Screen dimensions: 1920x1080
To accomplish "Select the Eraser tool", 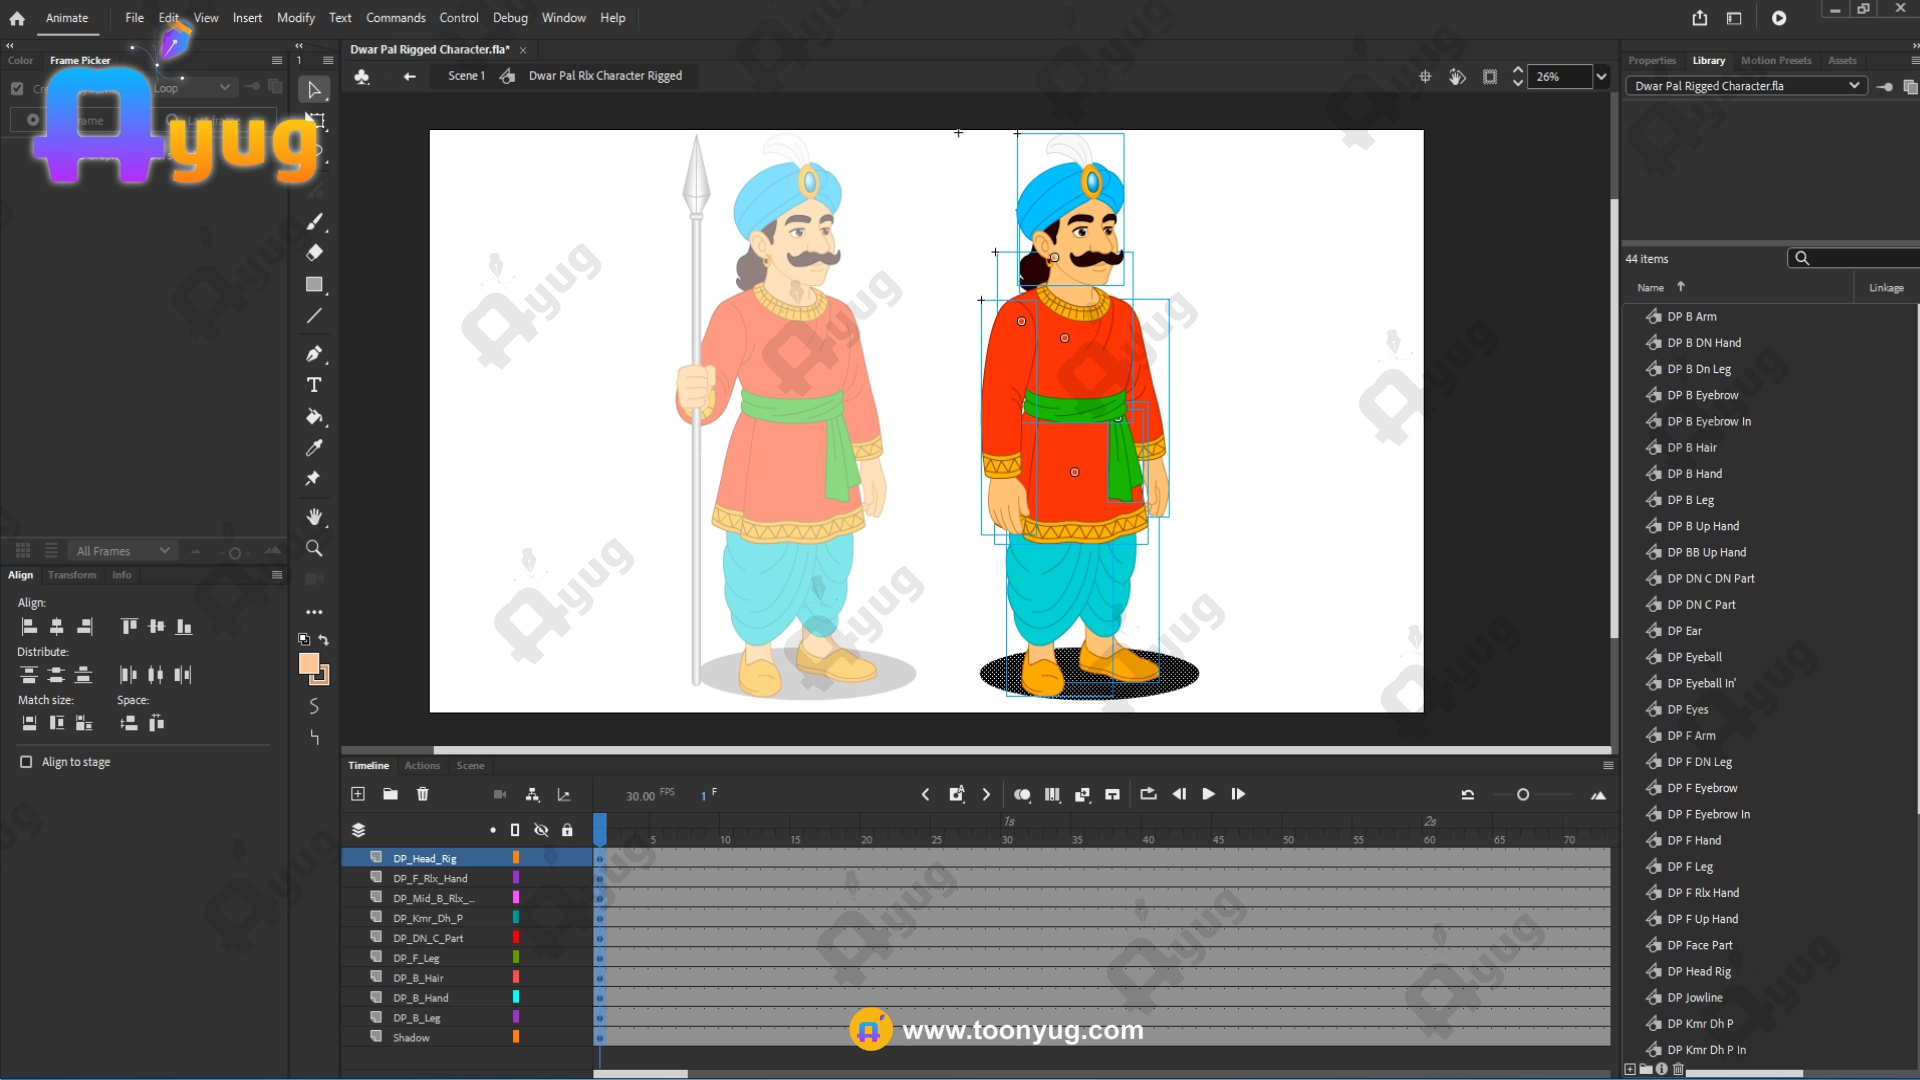I will [314, 253].
